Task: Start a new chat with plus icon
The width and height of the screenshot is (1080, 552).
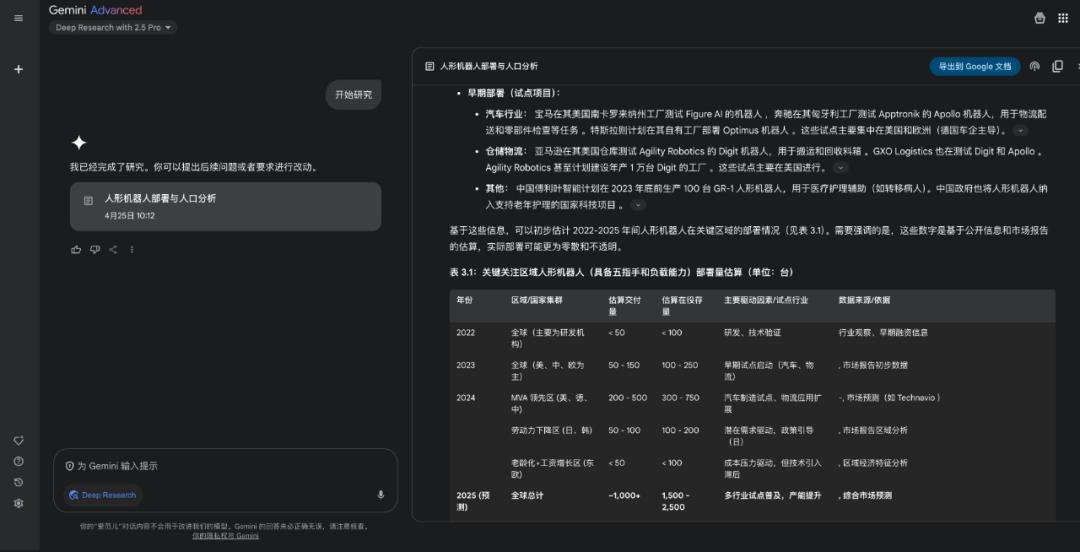Action: click(x=18, y=69)
